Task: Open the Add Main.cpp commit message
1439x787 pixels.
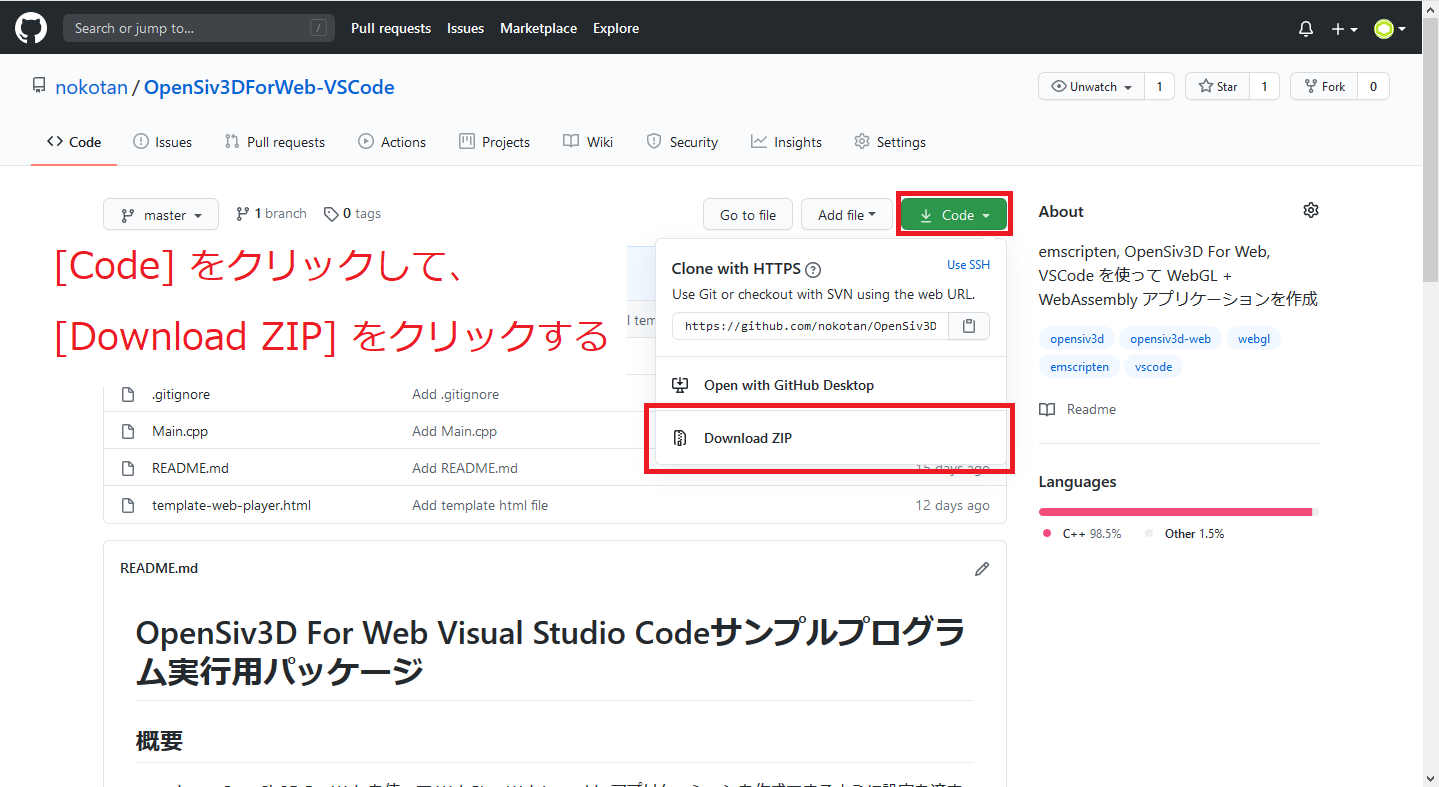Action: coord(454,431)
